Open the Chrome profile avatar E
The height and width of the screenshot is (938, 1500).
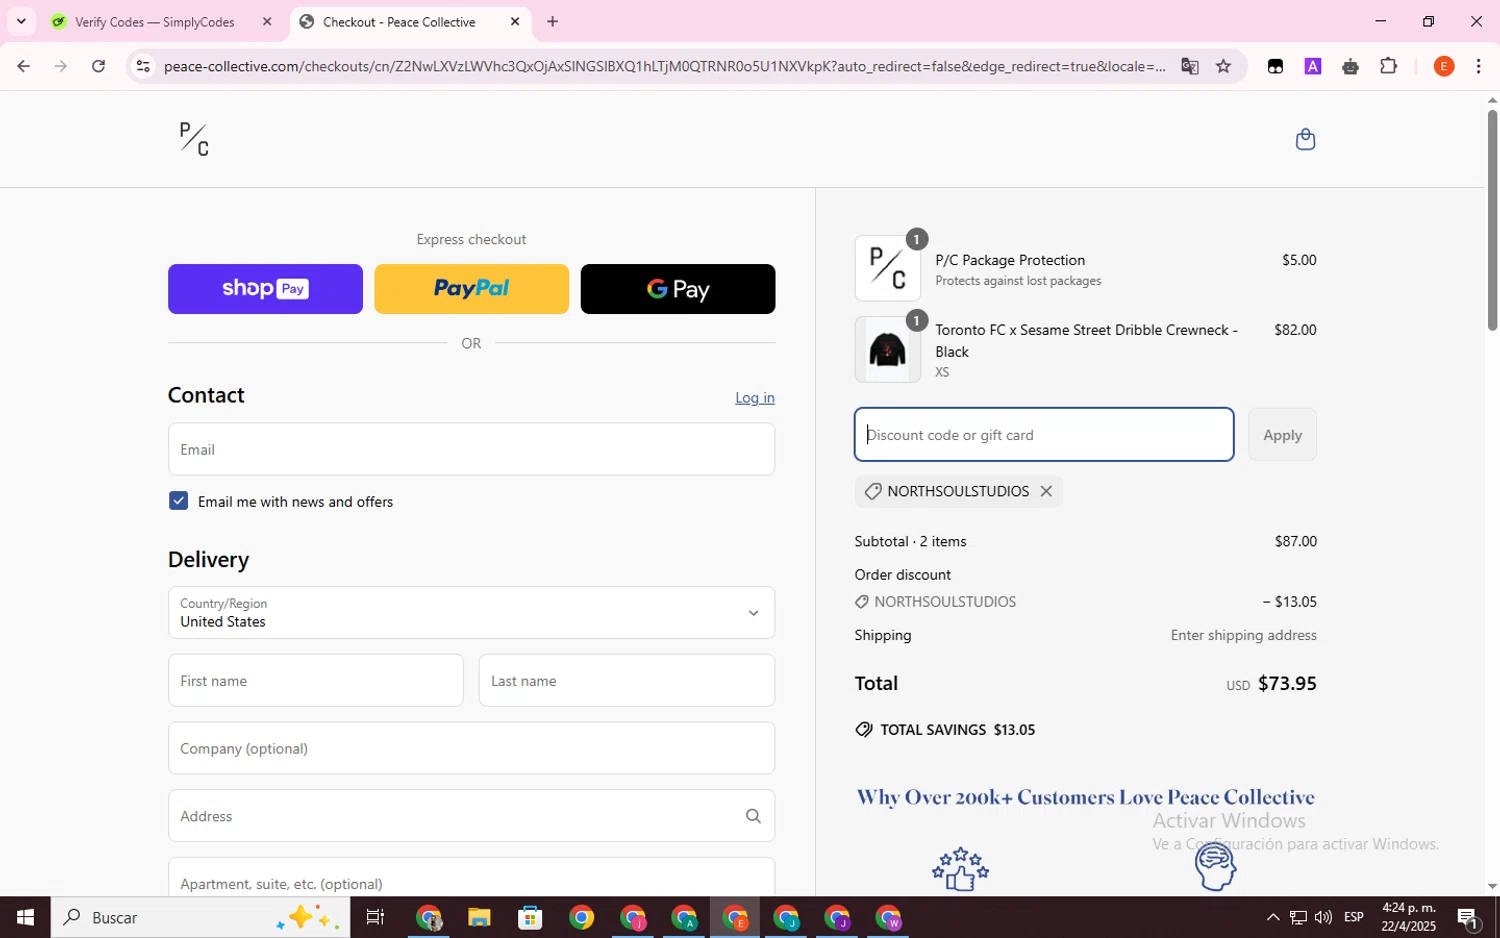pos(1443,66)
